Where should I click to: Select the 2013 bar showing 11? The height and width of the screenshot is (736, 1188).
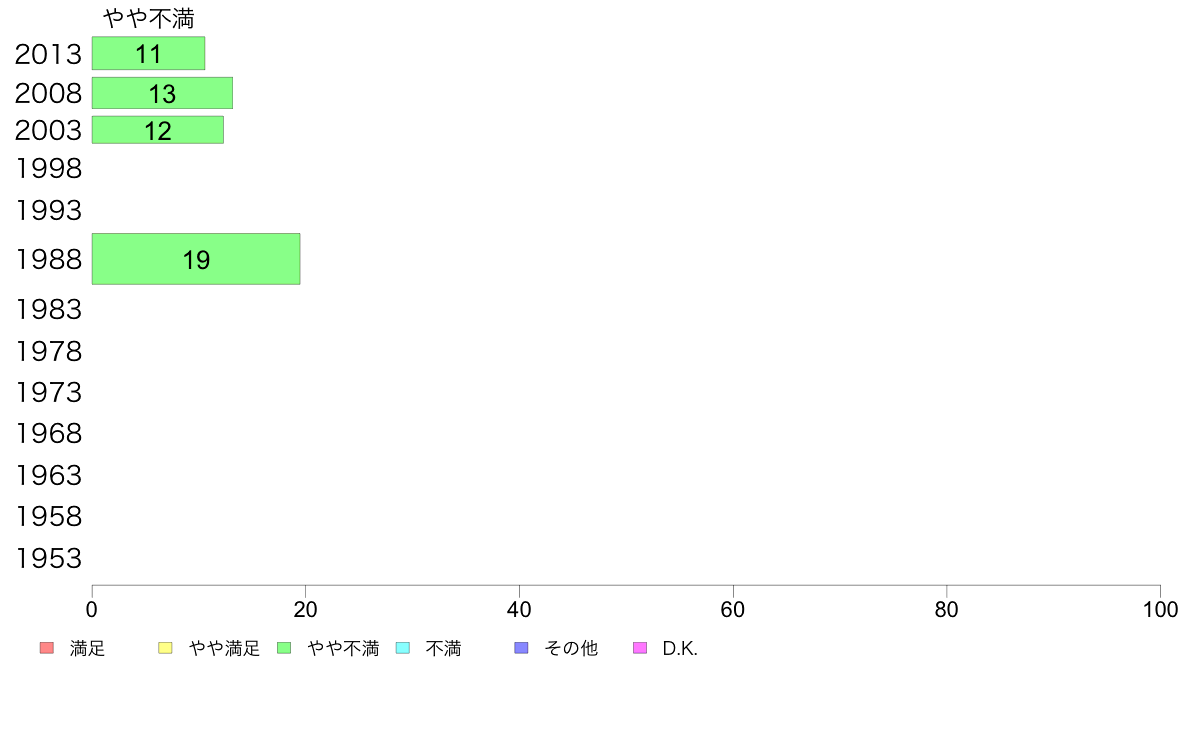click(x=148, y=53)
